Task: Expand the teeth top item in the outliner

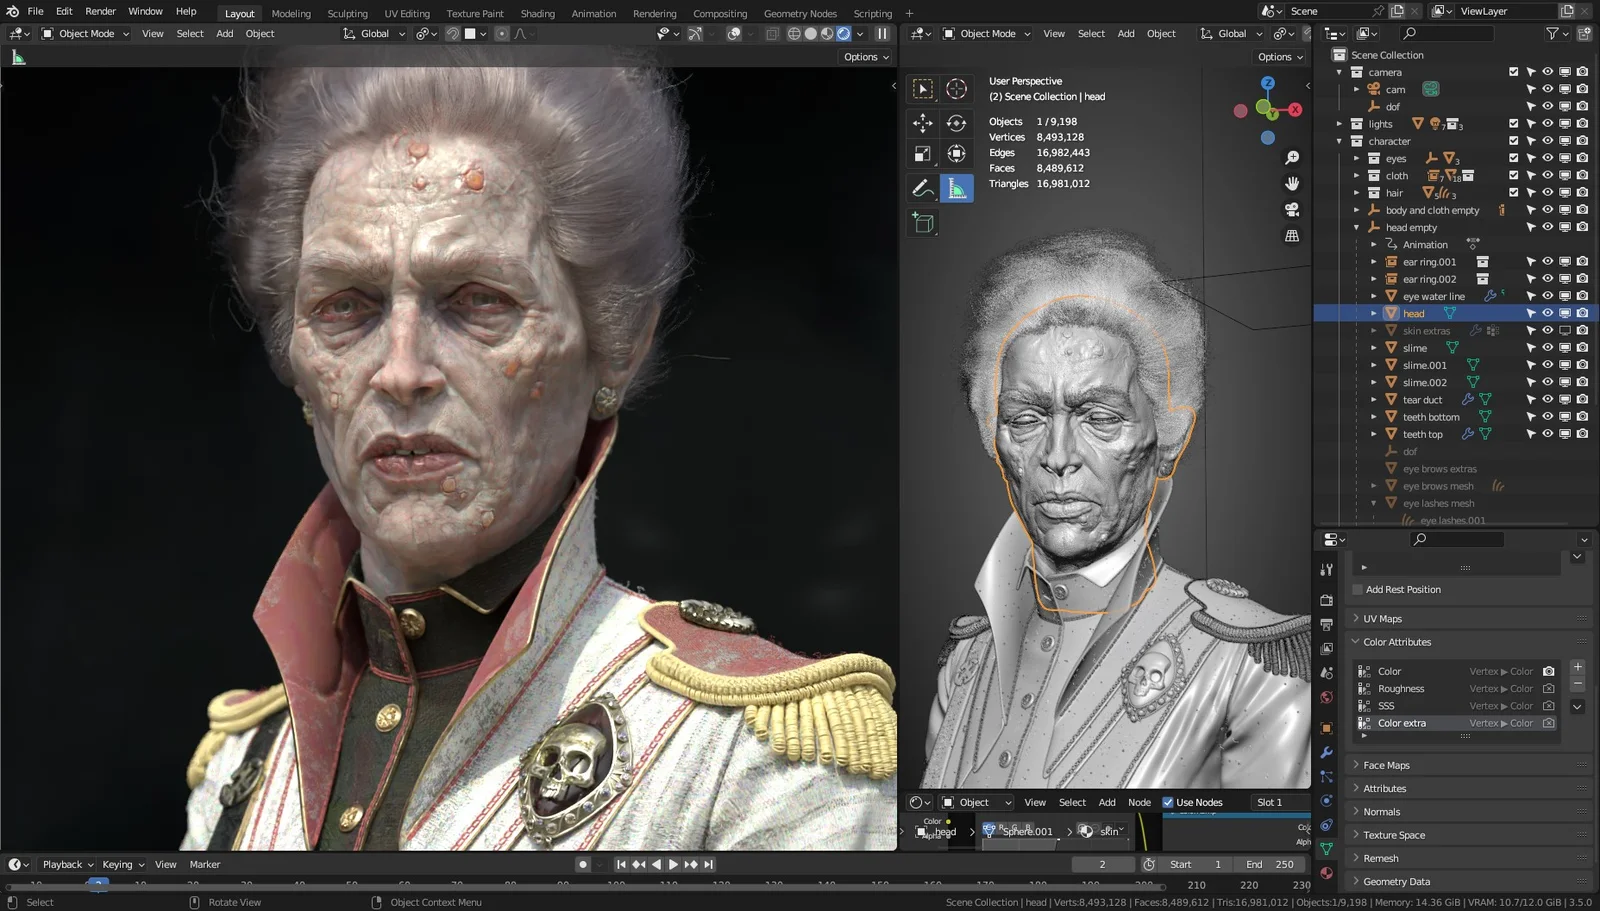Action: (1374, 433)
